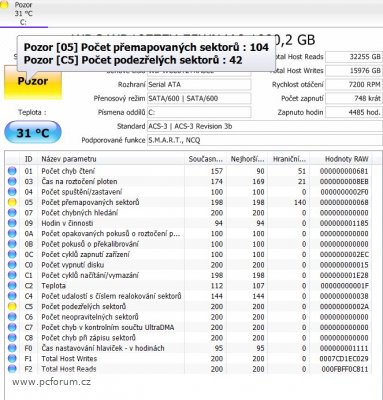The image size is (383, 400).
Task: Click the blue status icon for 01 Počet chyb čtení
Action: (12, 171)
